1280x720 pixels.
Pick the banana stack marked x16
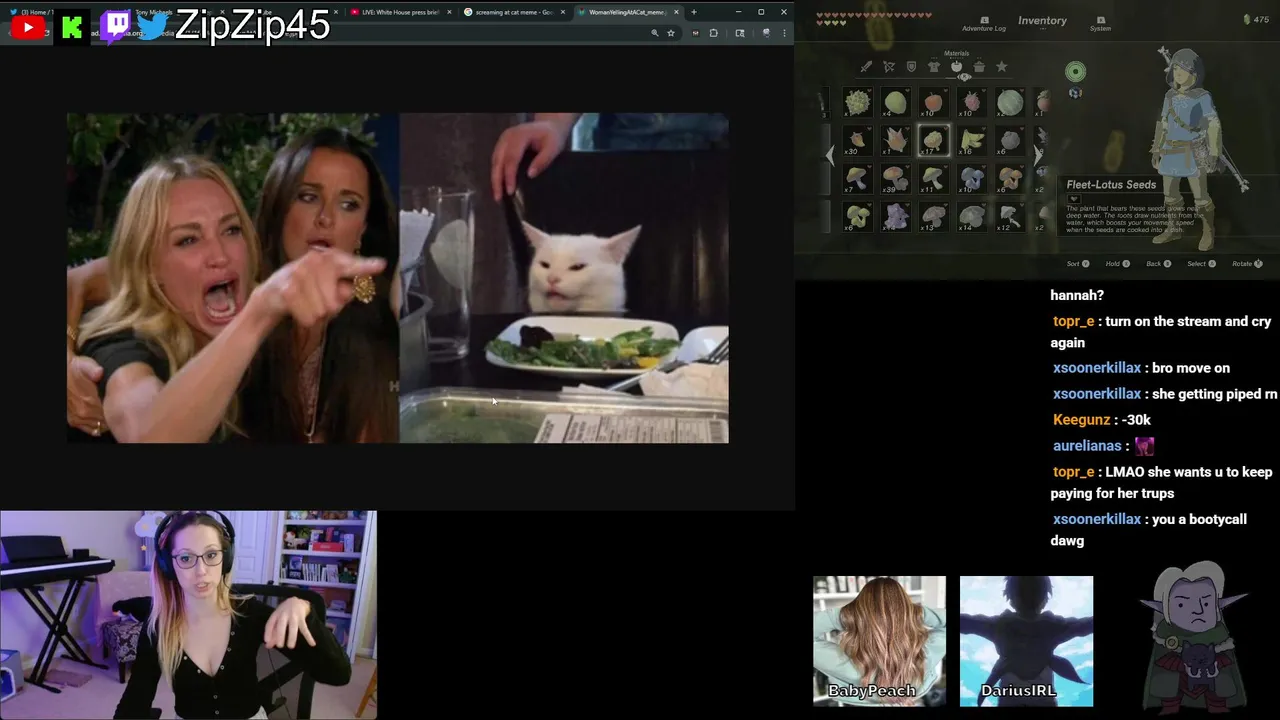click(x=971, y=141)
